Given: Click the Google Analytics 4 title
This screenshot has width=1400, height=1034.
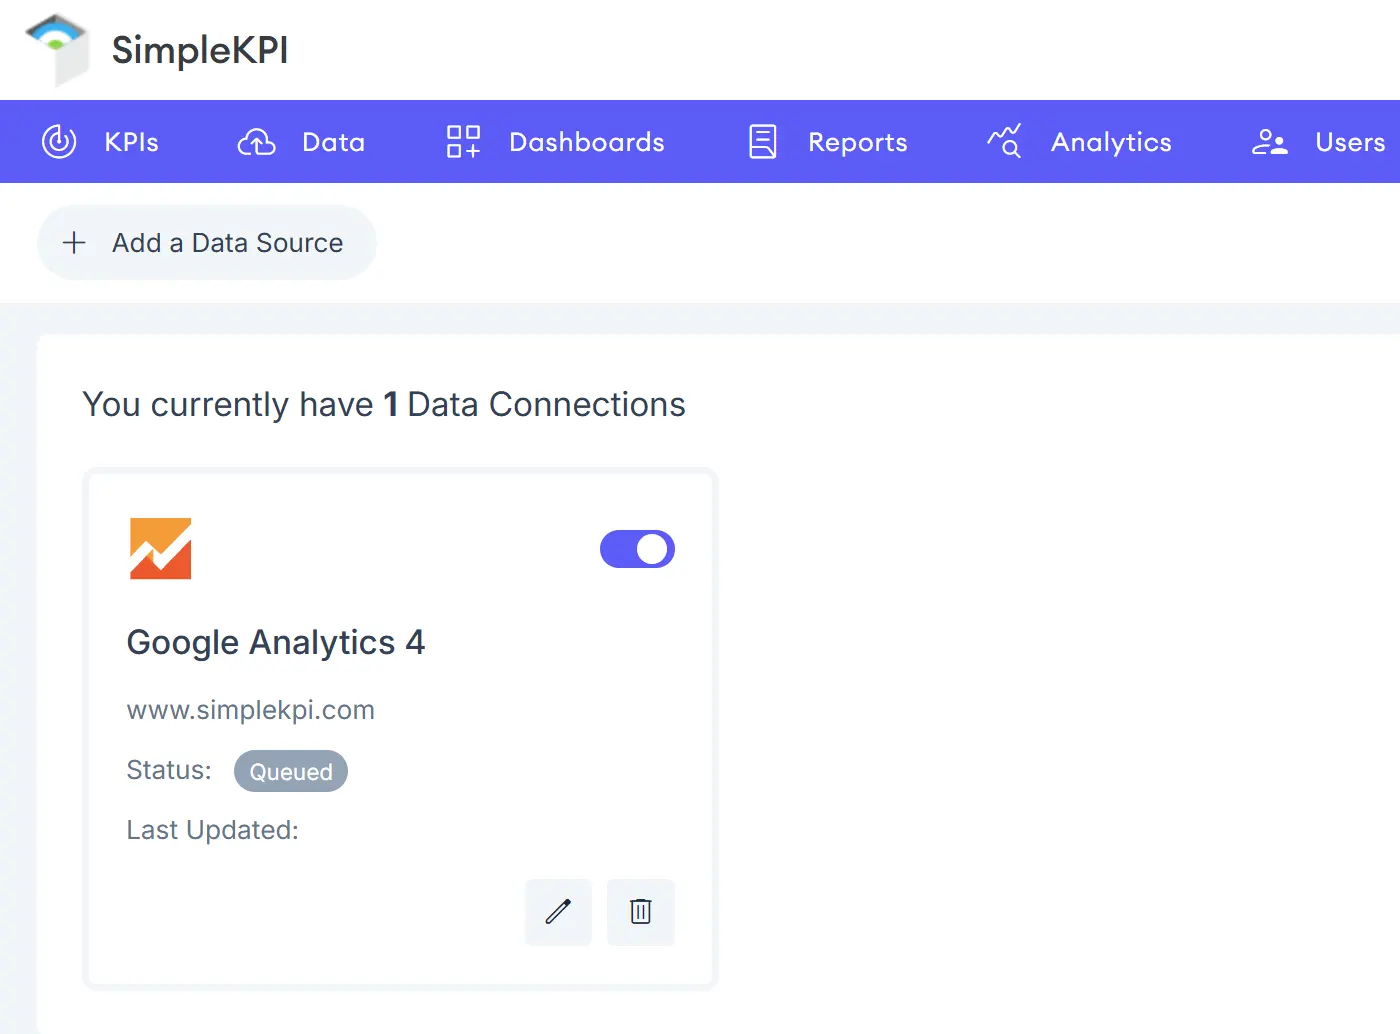Looking at the screenshot, I should (276, 642).
